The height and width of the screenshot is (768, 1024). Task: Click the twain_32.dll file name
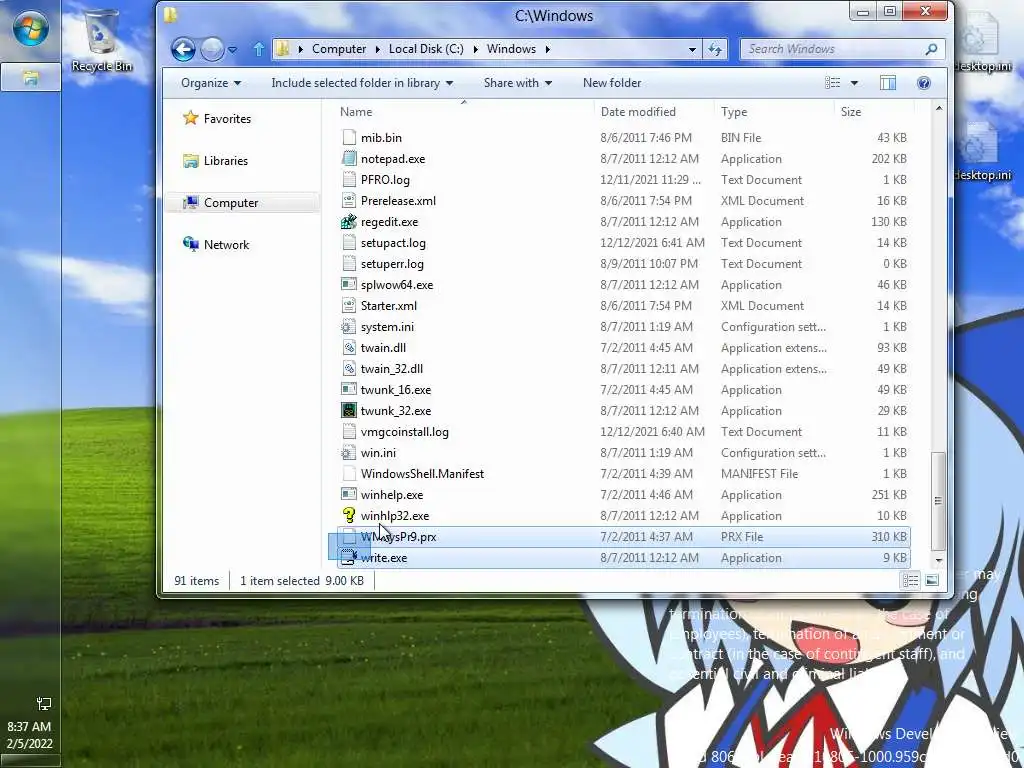392,369
